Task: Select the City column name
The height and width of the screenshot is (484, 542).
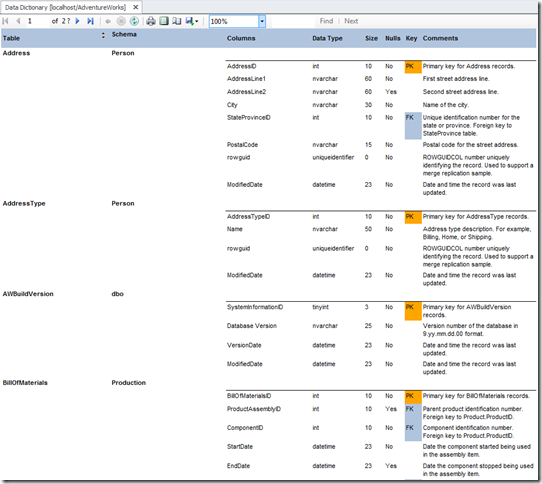Action: click(x=232, y=105)
